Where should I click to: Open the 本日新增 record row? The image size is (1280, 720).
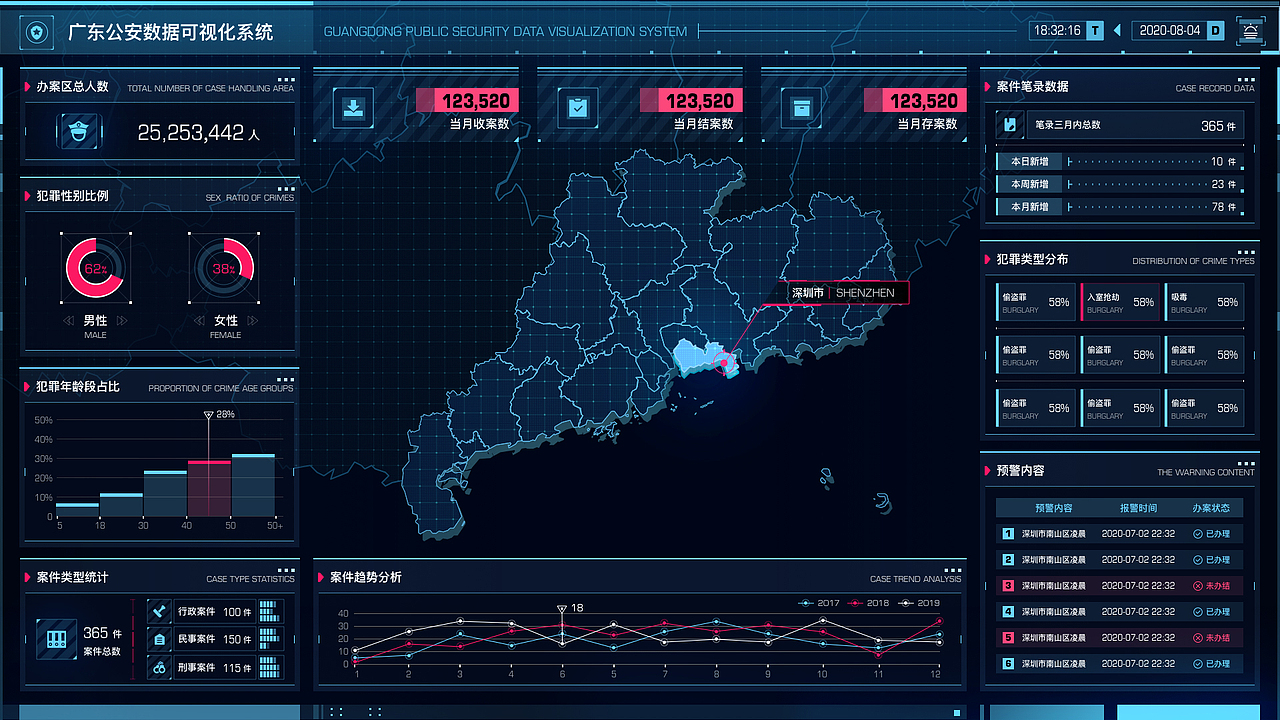click(1120, 161)
